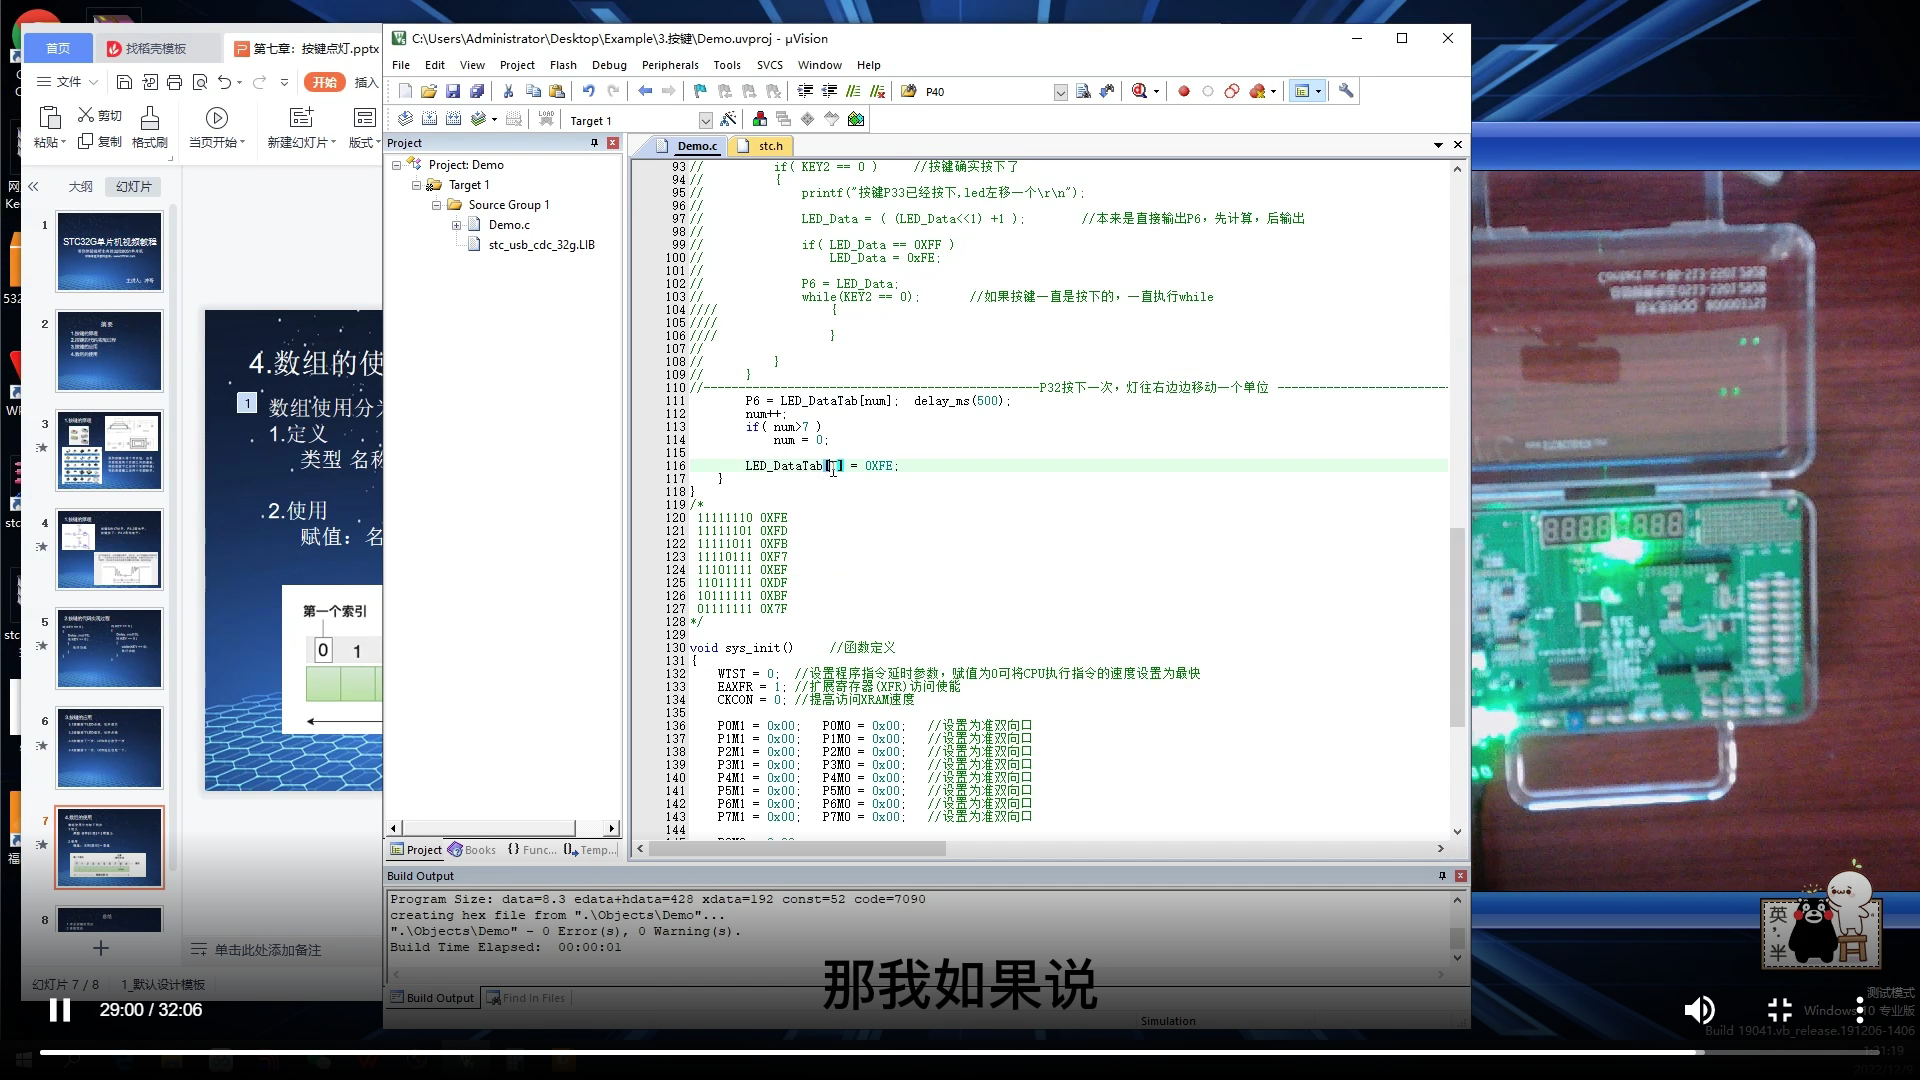This screenshot has width=1920, height=1080.
Task: Click 当页开始 slideshow button
Action: 217,127
